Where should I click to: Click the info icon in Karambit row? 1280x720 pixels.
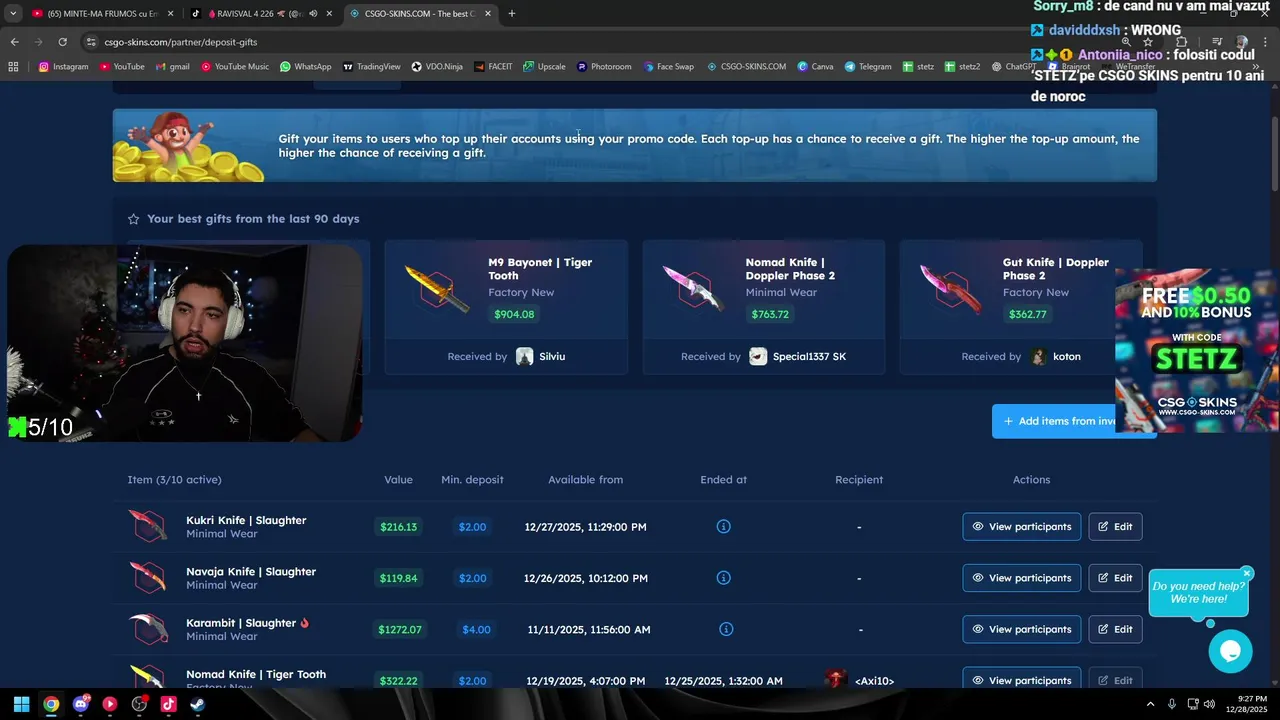point(726,629)
